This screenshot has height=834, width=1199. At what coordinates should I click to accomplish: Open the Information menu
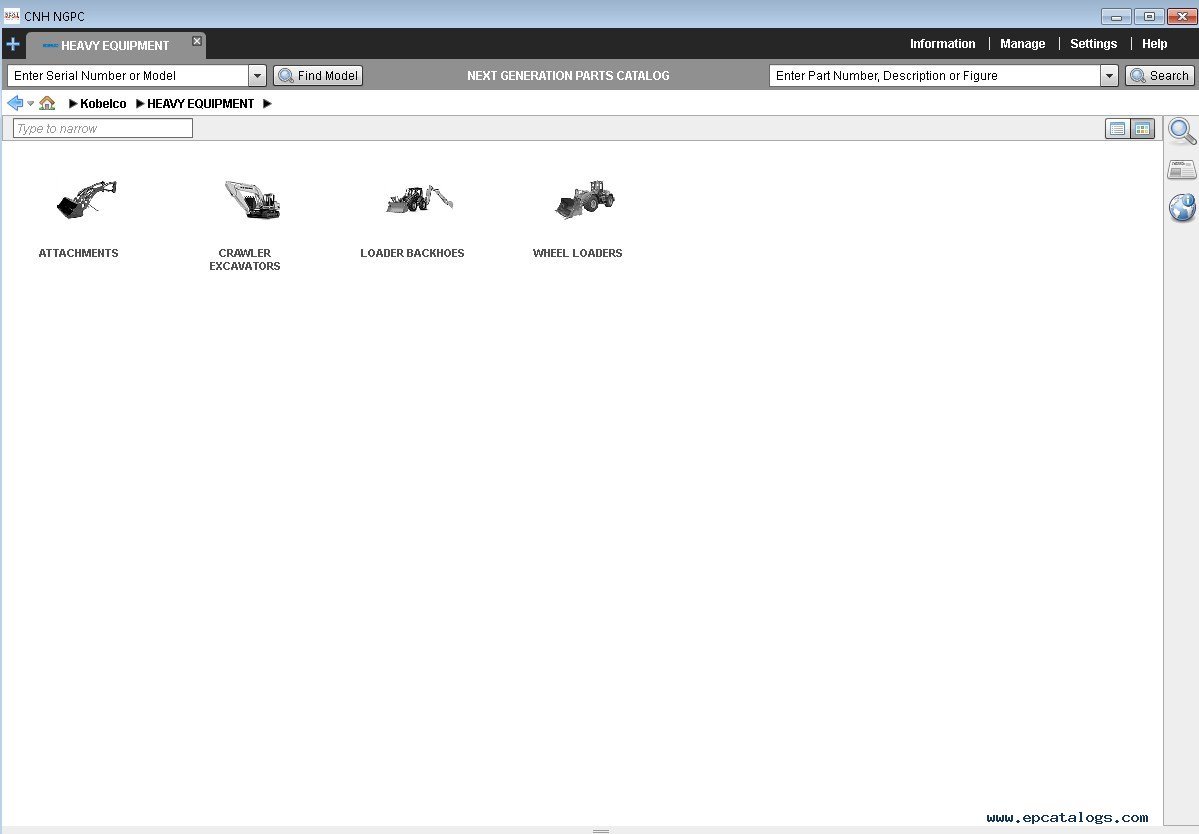pyautogui.click(x=942, y=44)
